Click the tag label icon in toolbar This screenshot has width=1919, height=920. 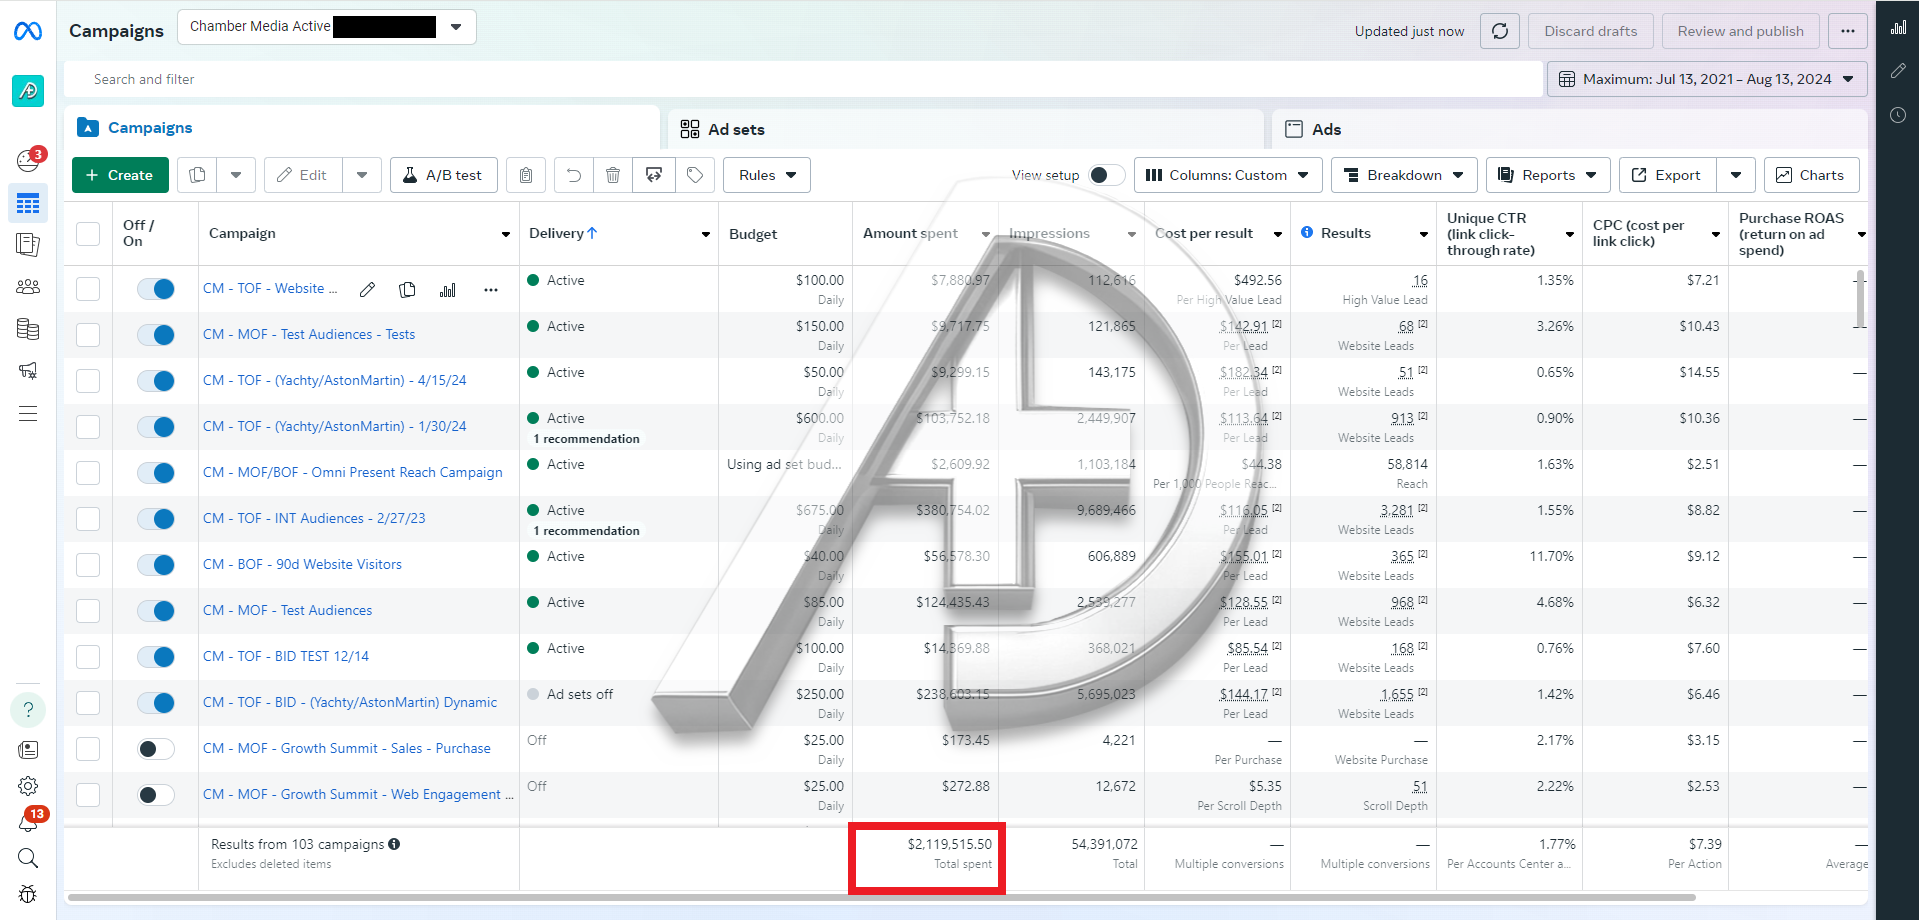click(695, 175)
